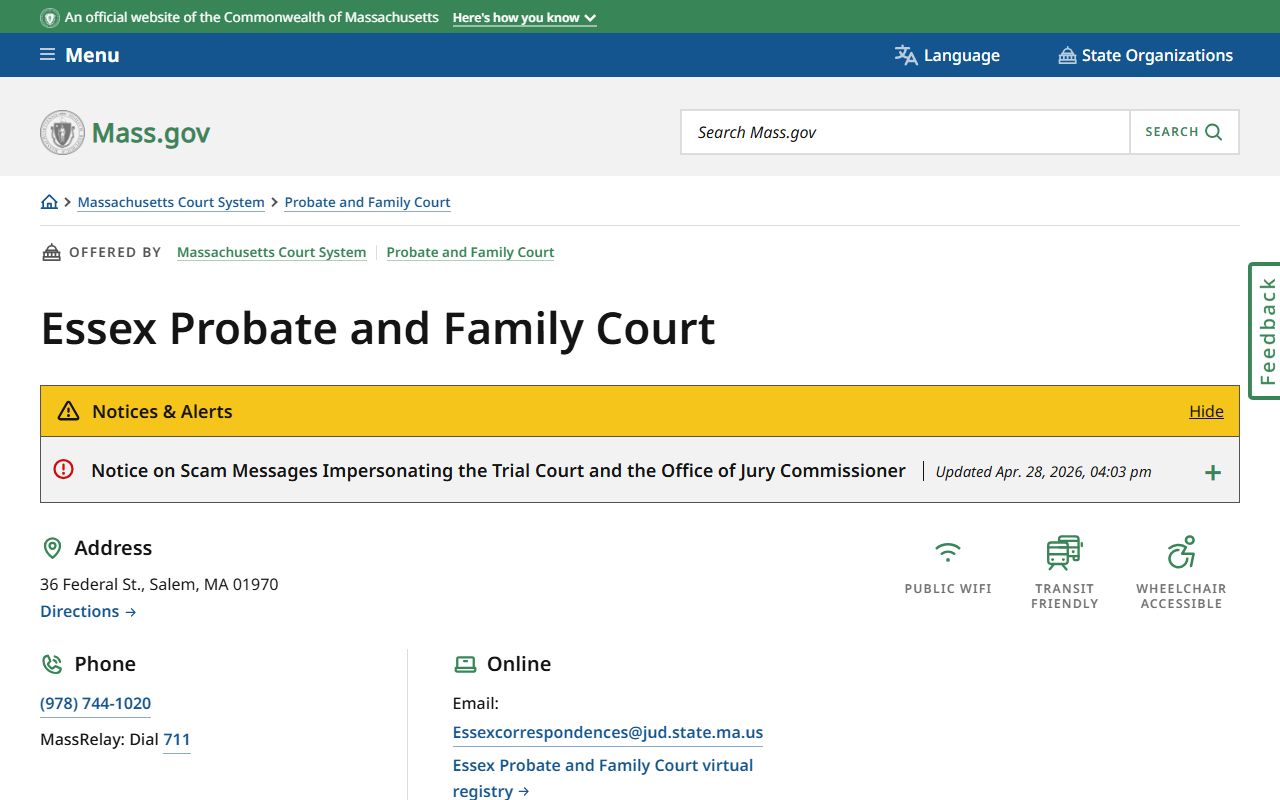
Task: Click the Offered By building icon
Action: [51, 252]
